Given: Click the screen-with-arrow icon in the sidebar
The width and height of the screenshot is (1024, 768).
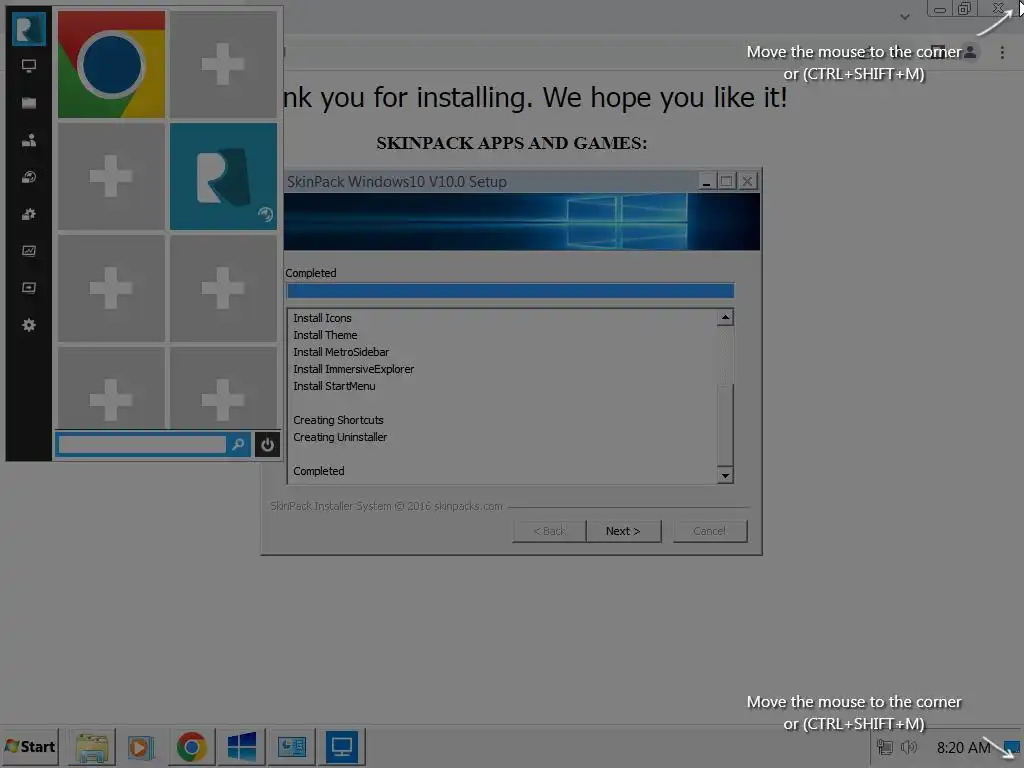Looking at the screenshot, I should pyautogui.click(x=29, y=288).
